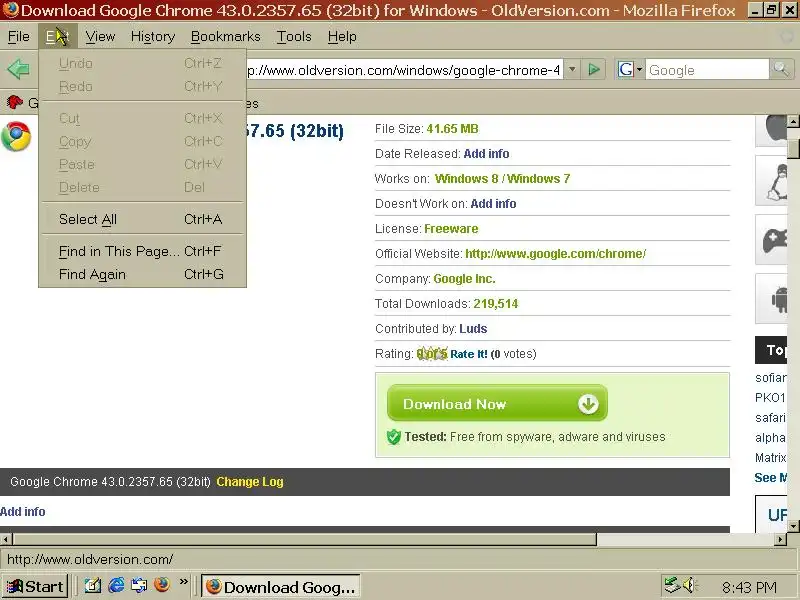The image size is (800, 600).
Task: Click the search magnifier icon
Action: click(781, 69)
